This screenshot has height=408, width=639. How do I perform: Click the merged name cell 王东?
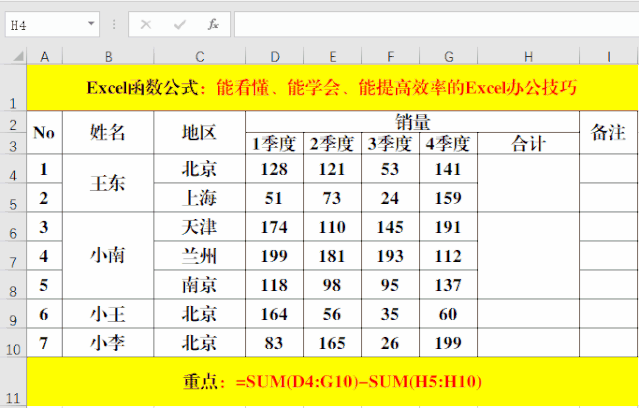(x=108, y=183)
